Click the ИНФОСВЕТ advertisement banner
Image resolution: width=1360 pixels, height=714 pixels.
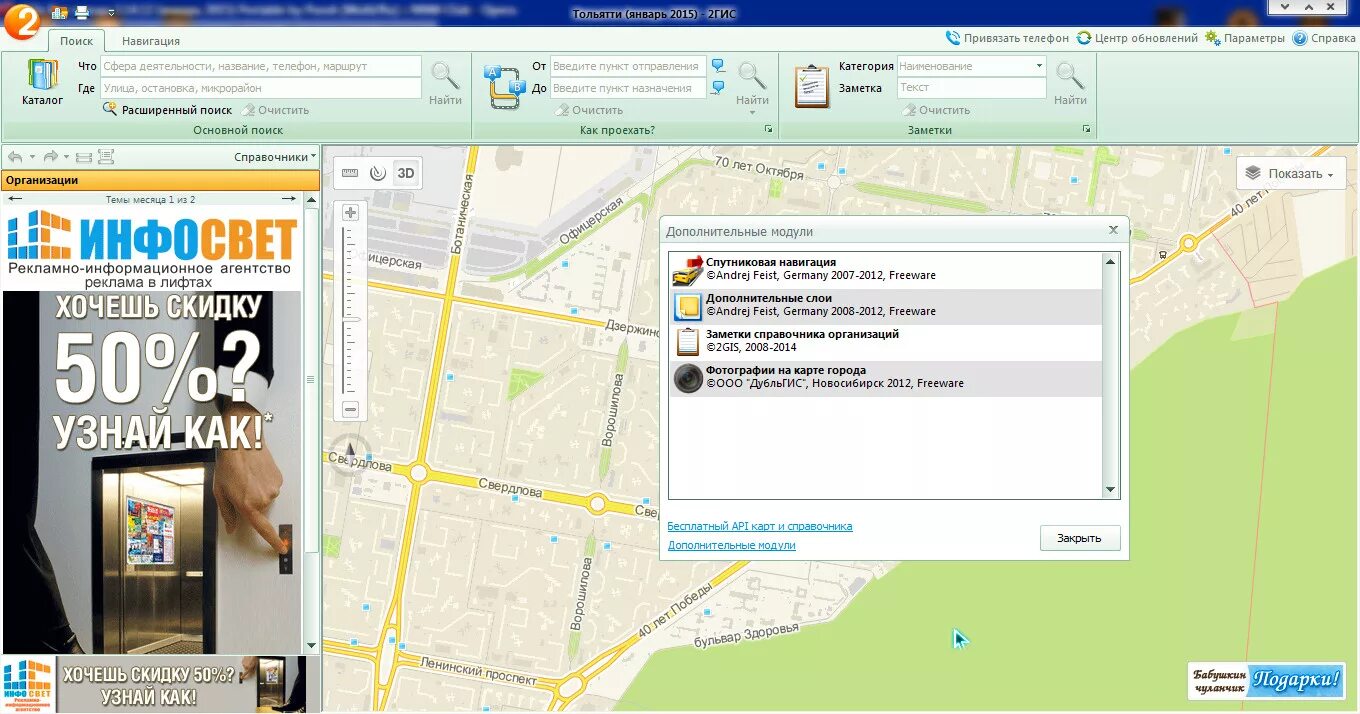(152, 431)
